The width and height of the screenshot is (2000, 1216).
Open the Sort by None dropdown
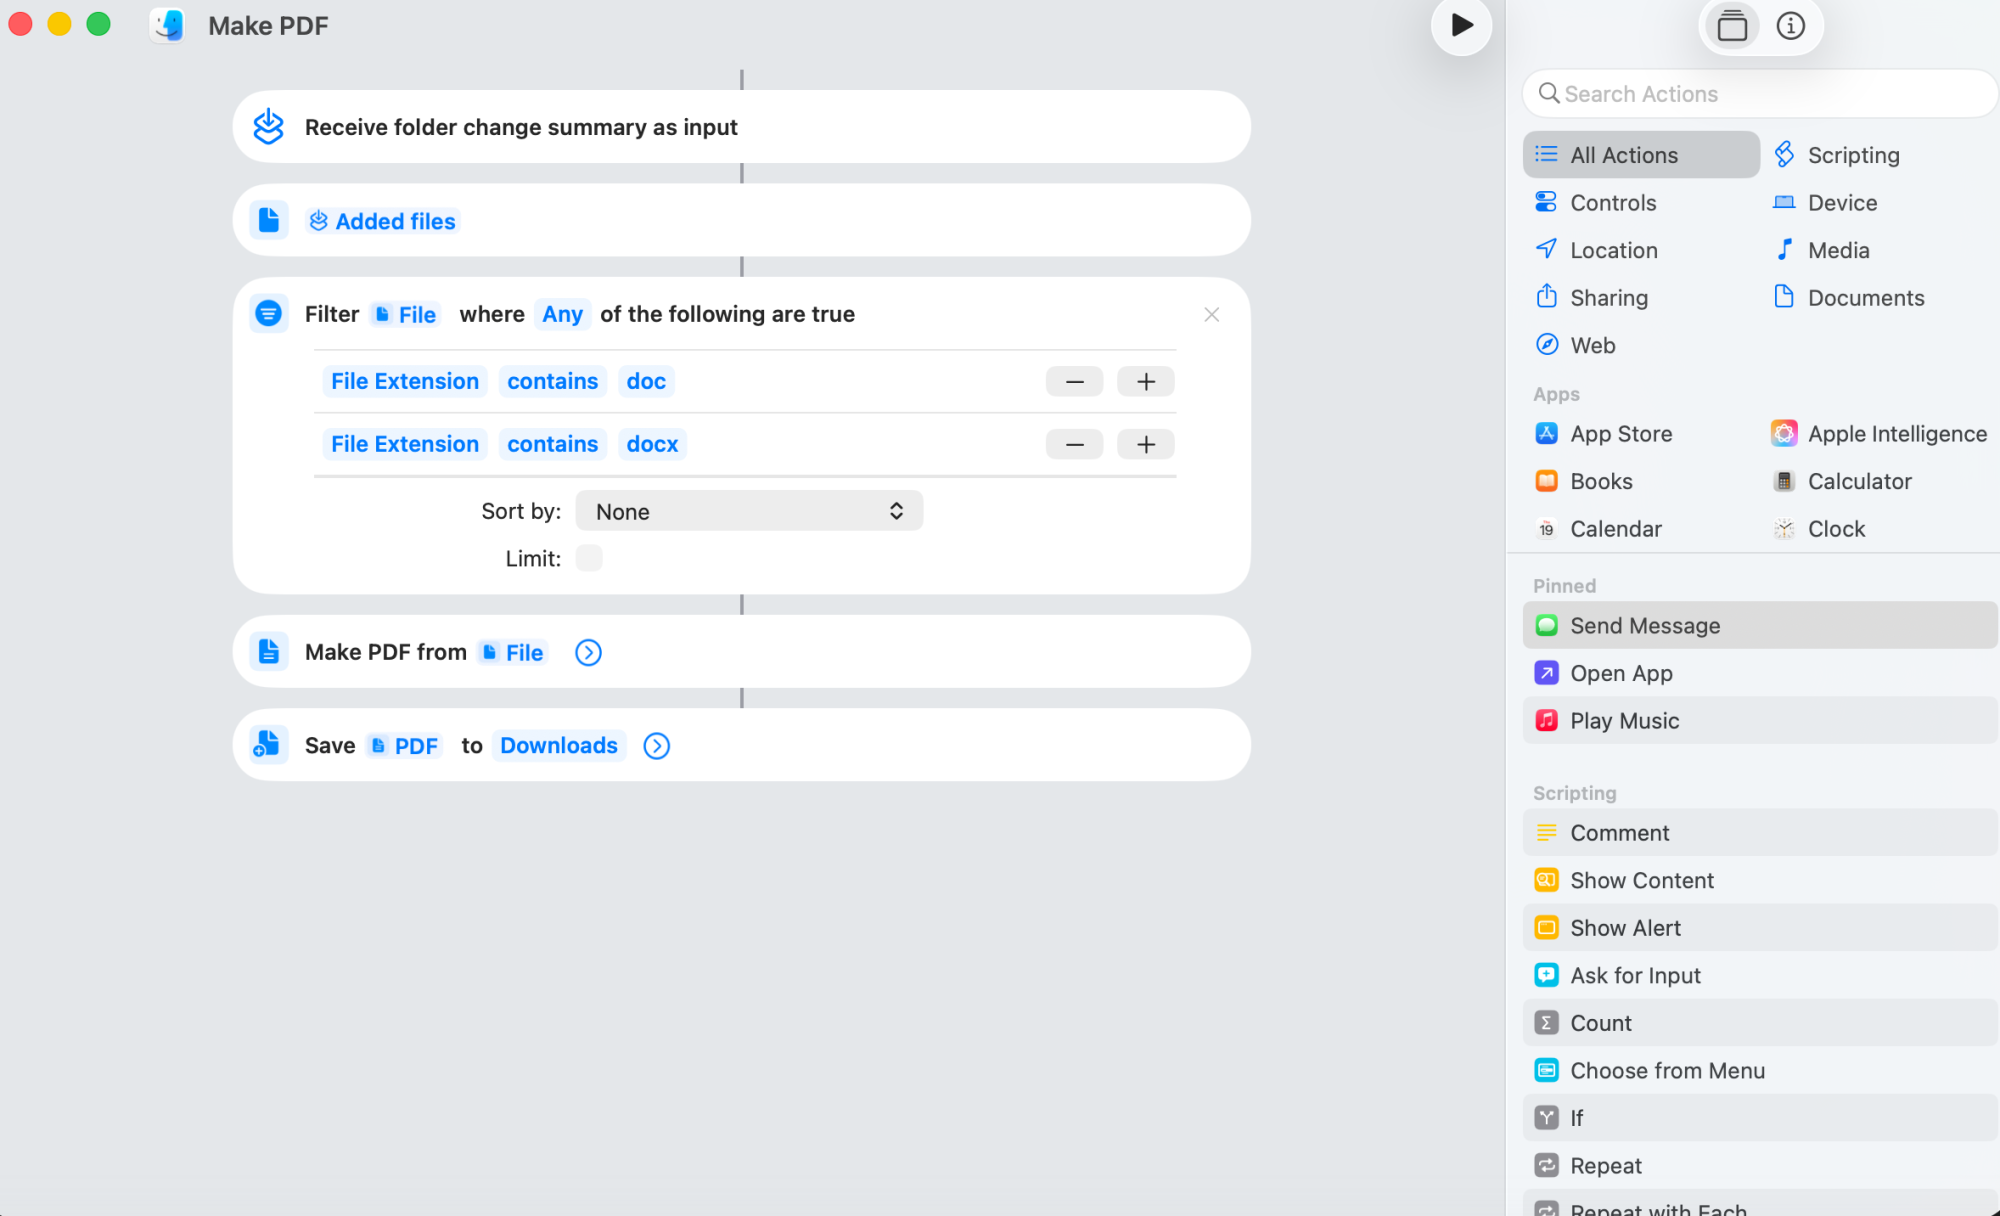coord(749,511)
